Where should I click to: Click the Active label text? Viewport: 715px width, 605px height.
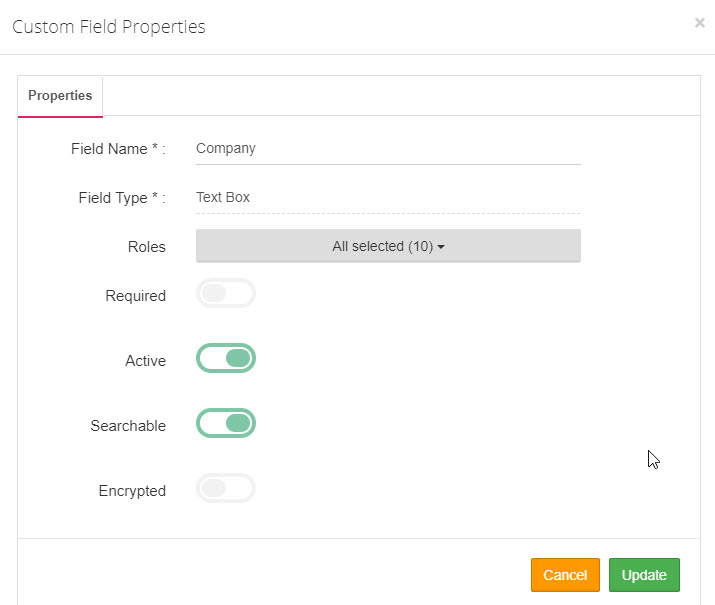(x=145, y=361)
